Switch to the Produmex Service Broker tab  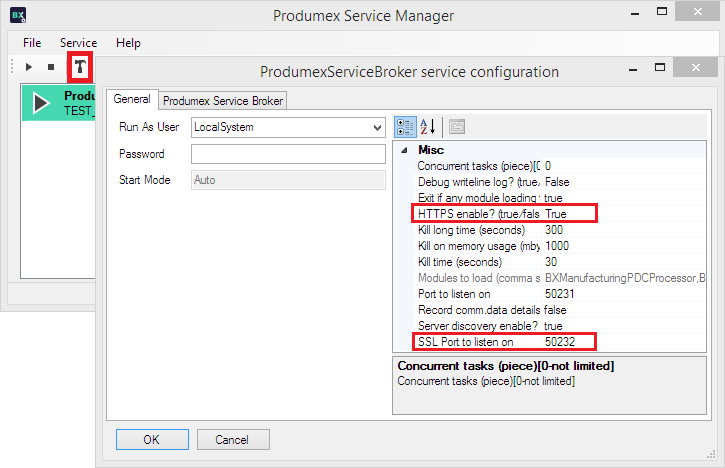(x=224, y=100)
